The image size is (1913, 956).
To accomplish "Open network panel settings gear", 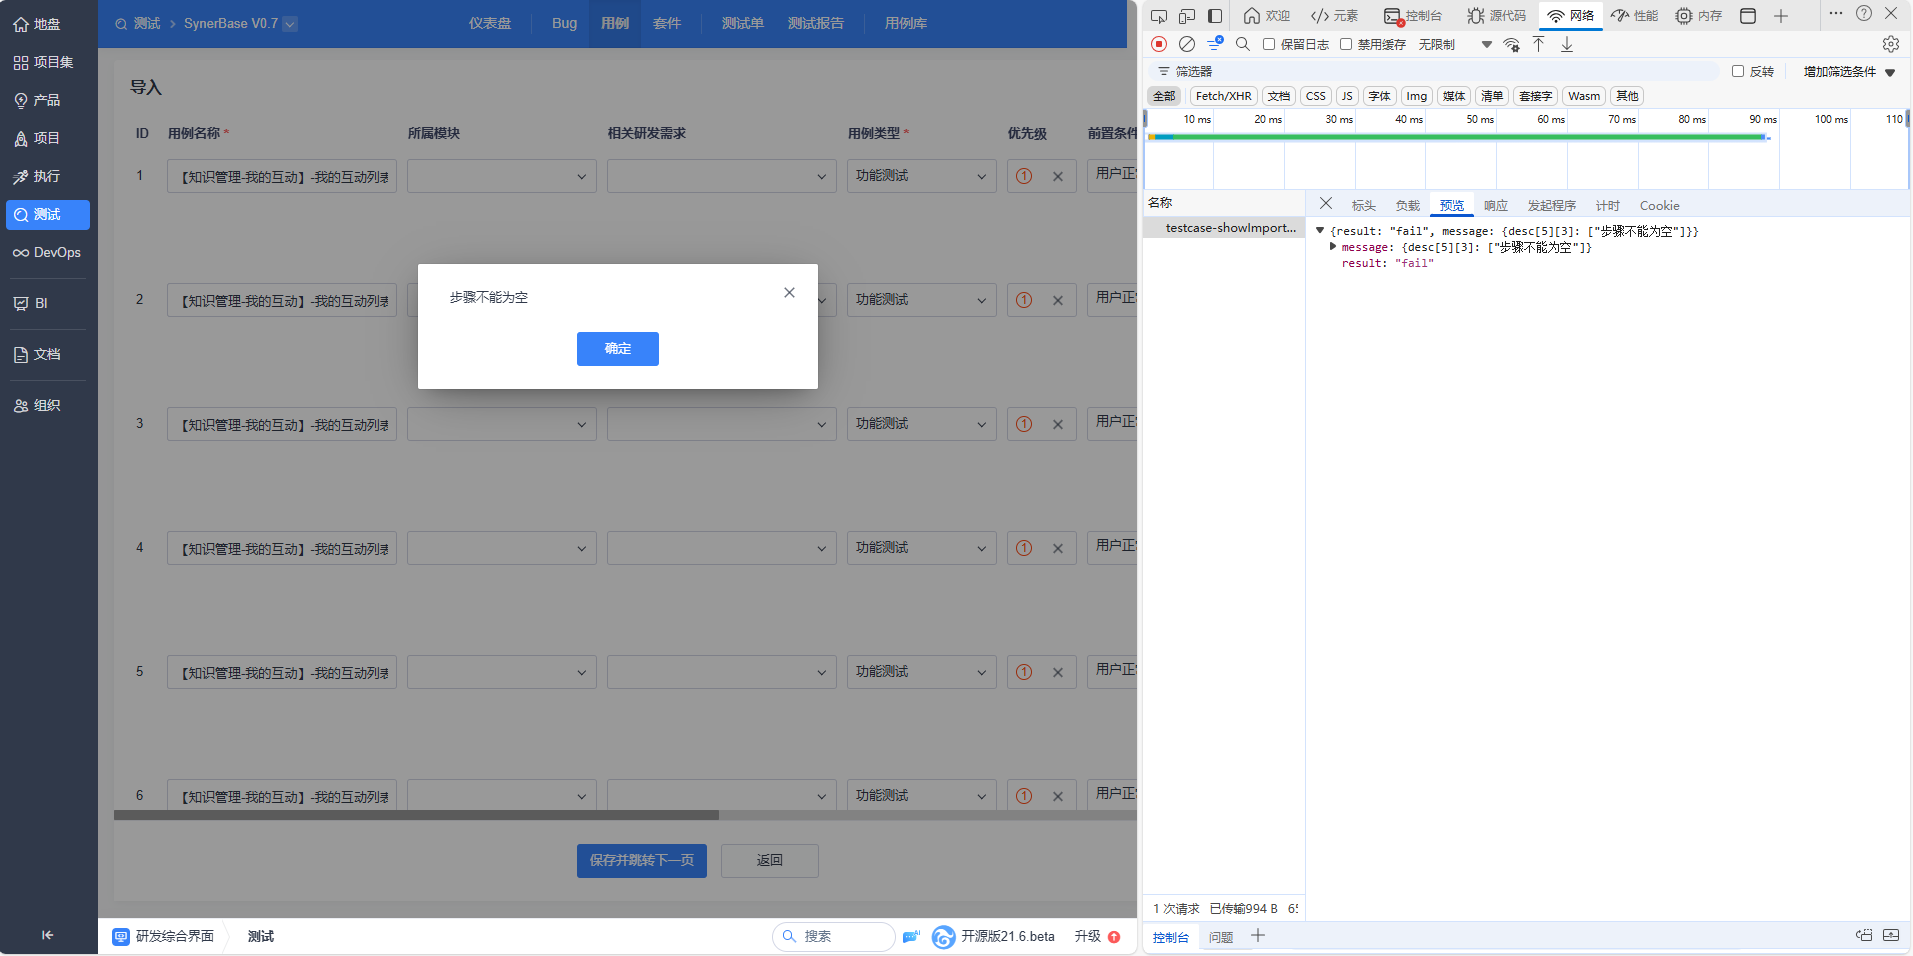I will point(1891,44).
